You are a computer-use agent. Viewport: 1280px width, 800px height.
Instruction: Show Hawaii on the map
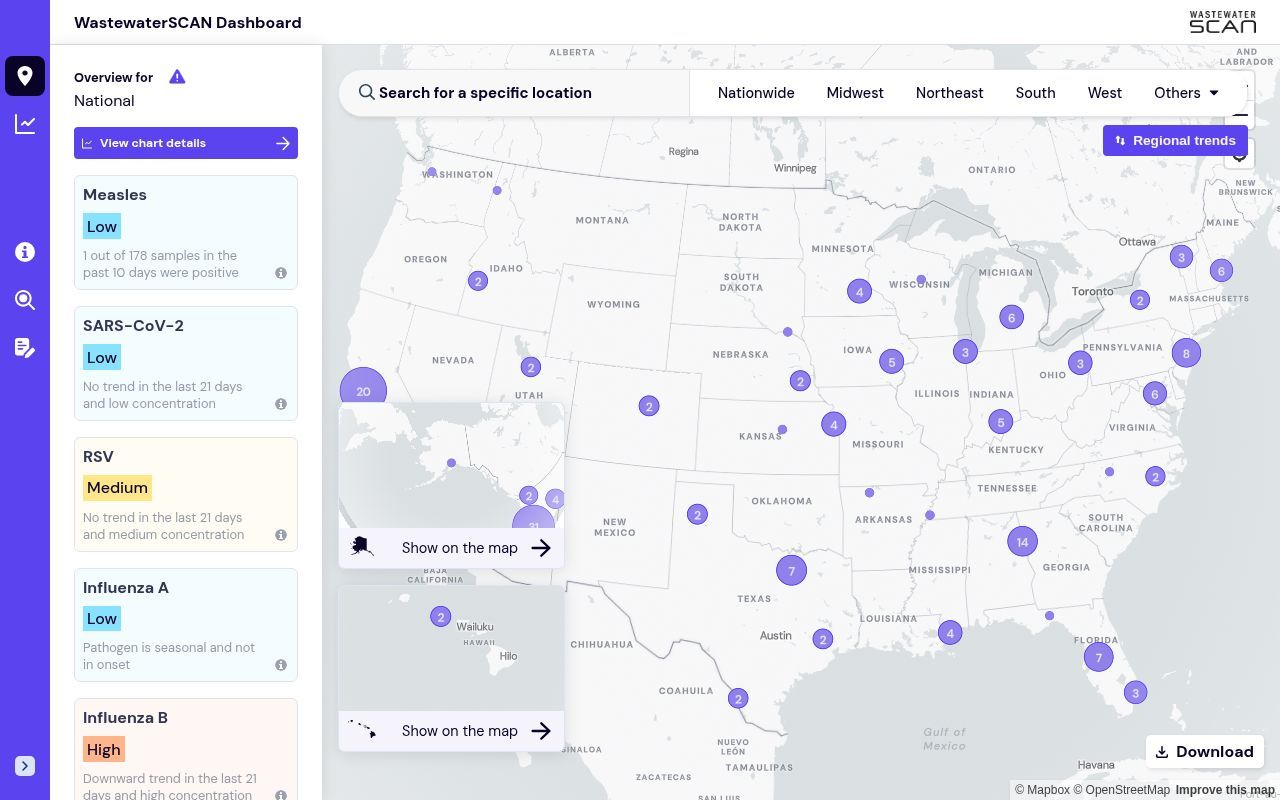point(451,731)
